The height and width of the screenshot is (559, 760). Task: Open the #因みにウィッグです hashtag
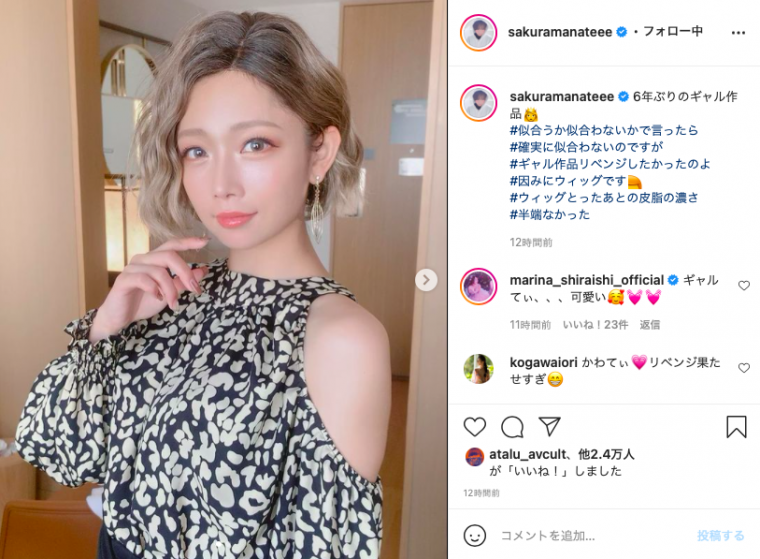(x=568, y=181)
